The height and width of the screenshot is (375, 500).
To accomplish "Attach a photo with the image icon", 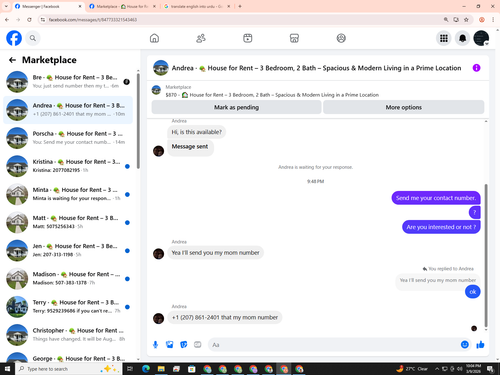I will click(170, 345).
